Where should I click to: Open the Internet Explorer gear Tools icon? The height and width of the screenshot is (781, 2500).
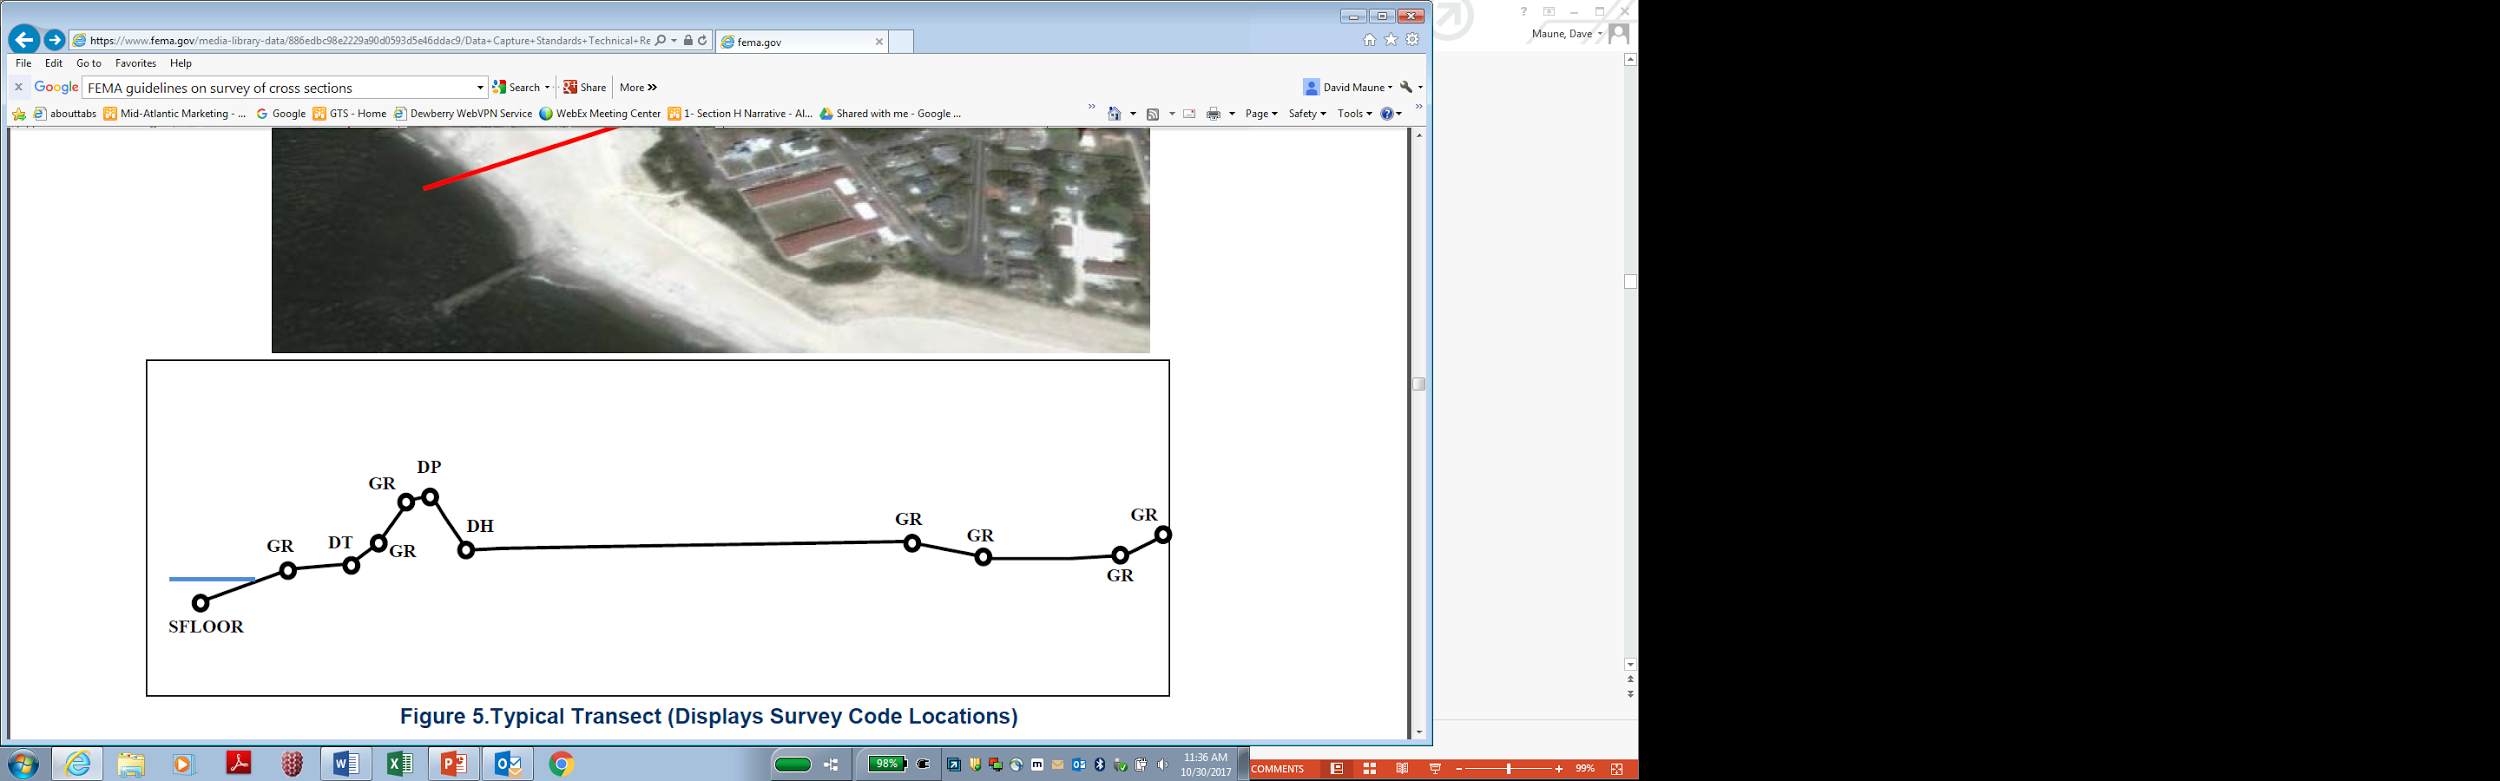pyautogui.click(x=1413, y=40)
